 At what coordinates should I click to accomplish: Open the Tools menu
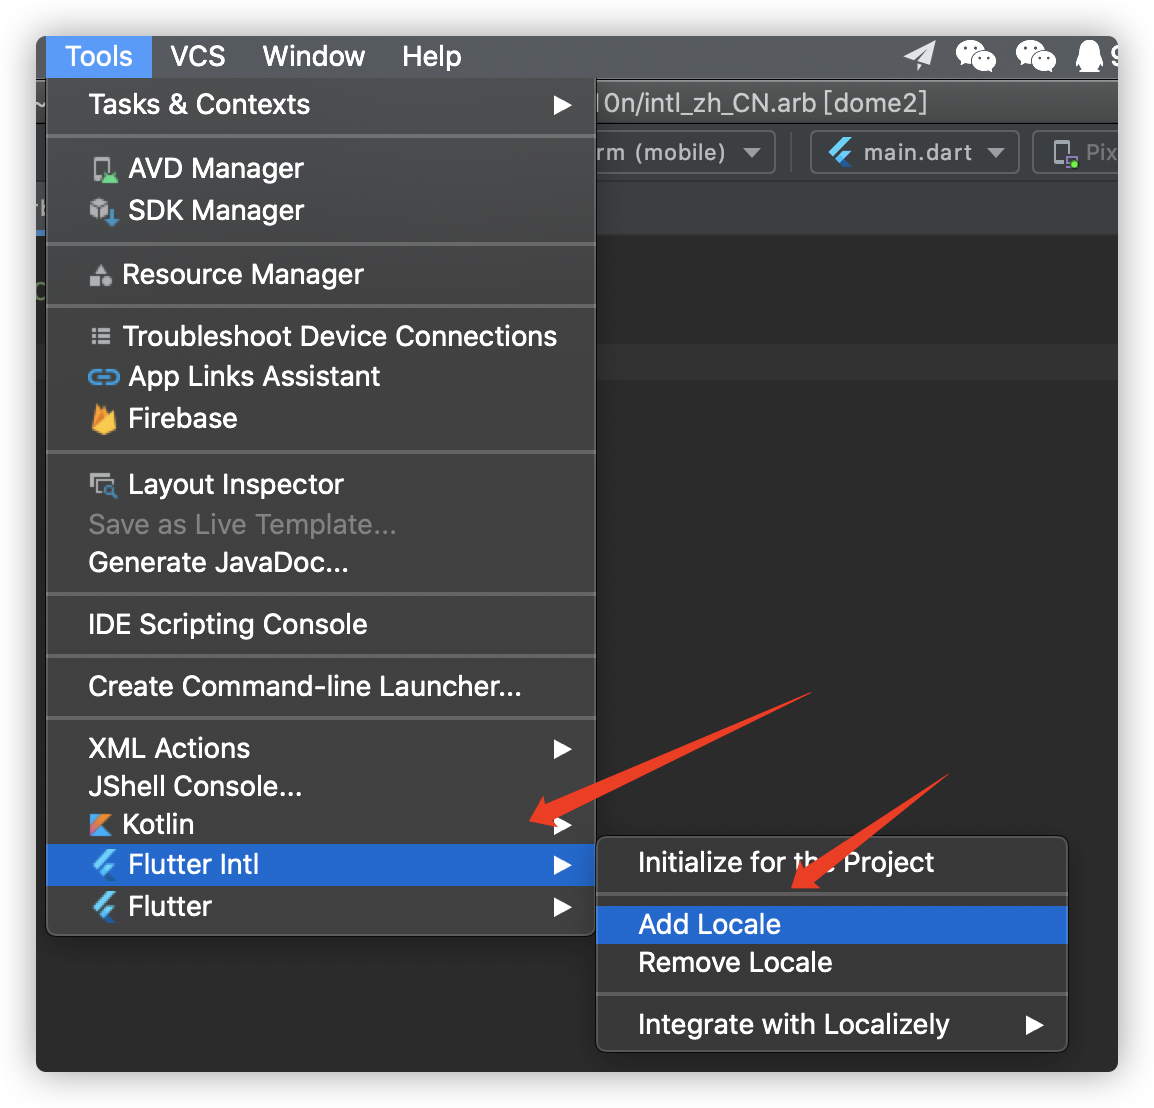(99, 57)
